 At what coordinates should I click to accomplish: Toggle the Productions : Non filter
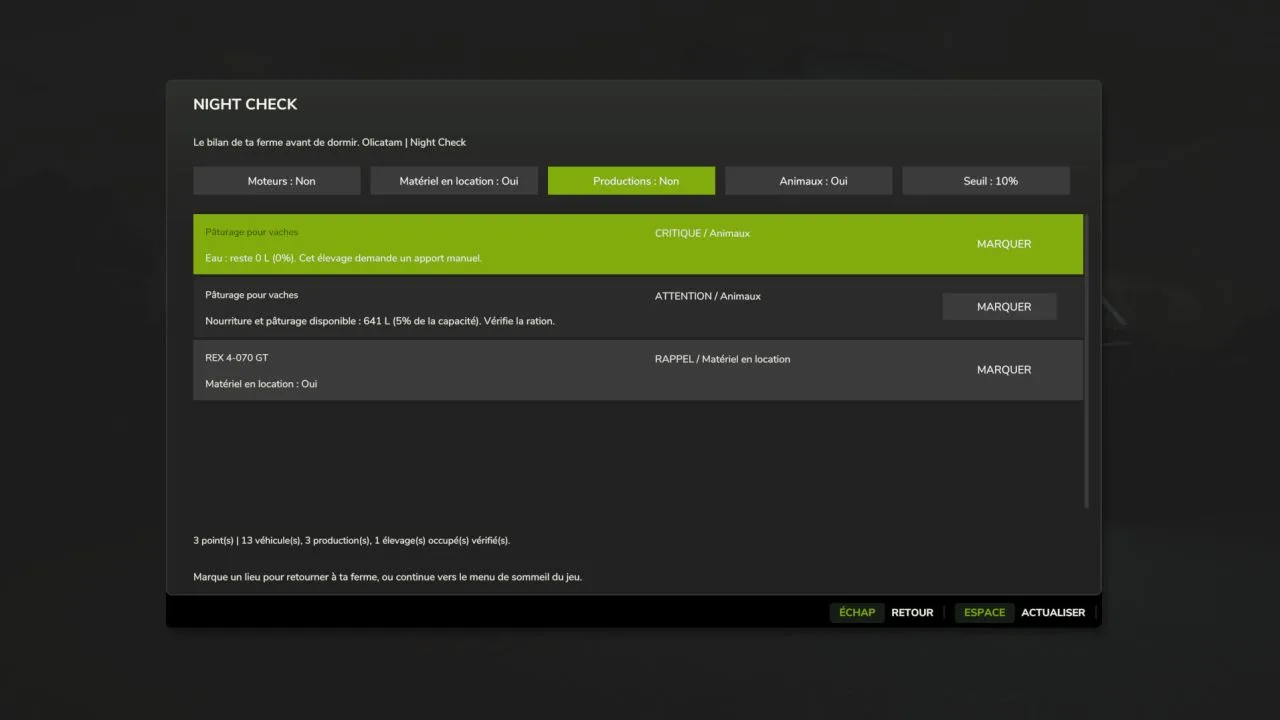631,181
